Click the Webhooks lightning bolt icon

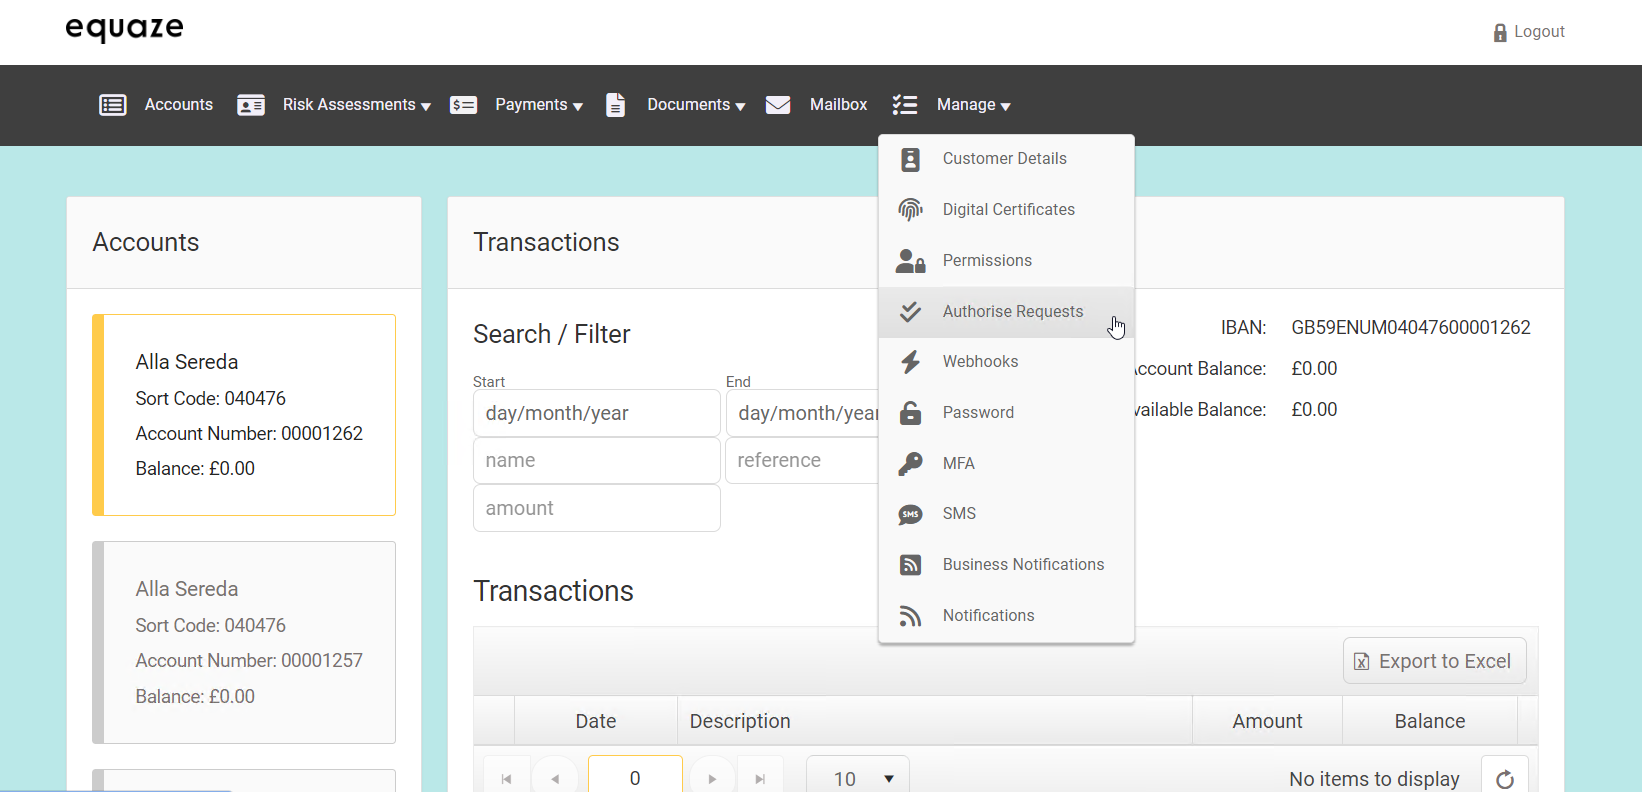tap(910, 362)
